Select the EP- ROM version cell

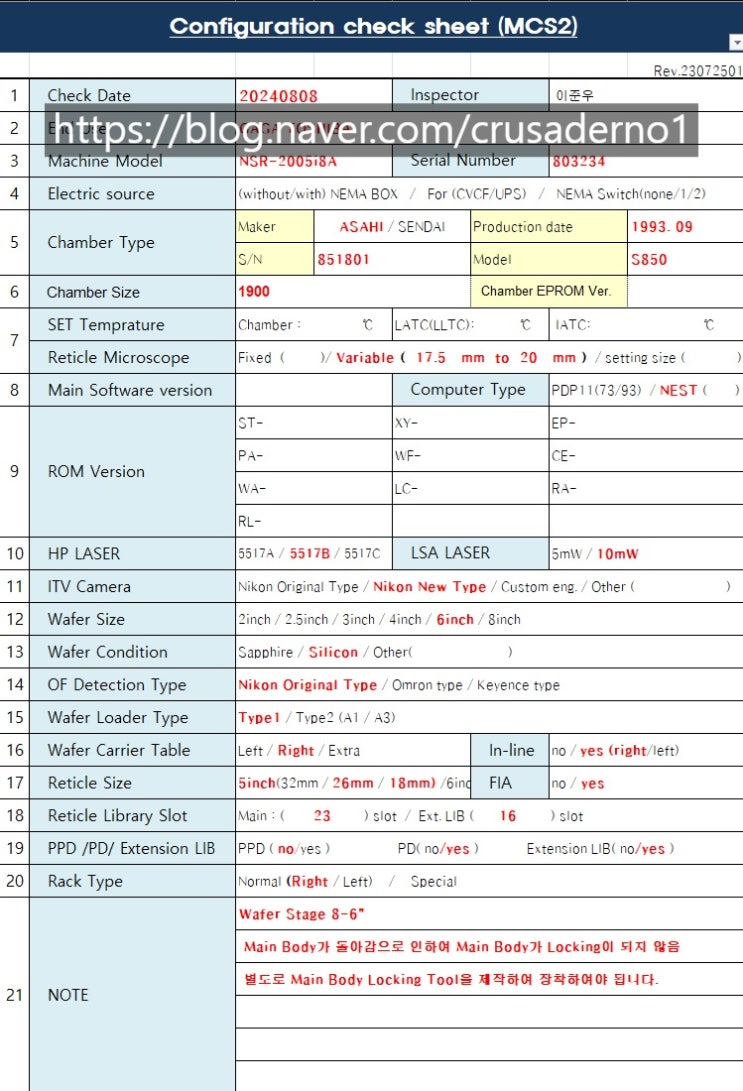[x=646, y=423]
